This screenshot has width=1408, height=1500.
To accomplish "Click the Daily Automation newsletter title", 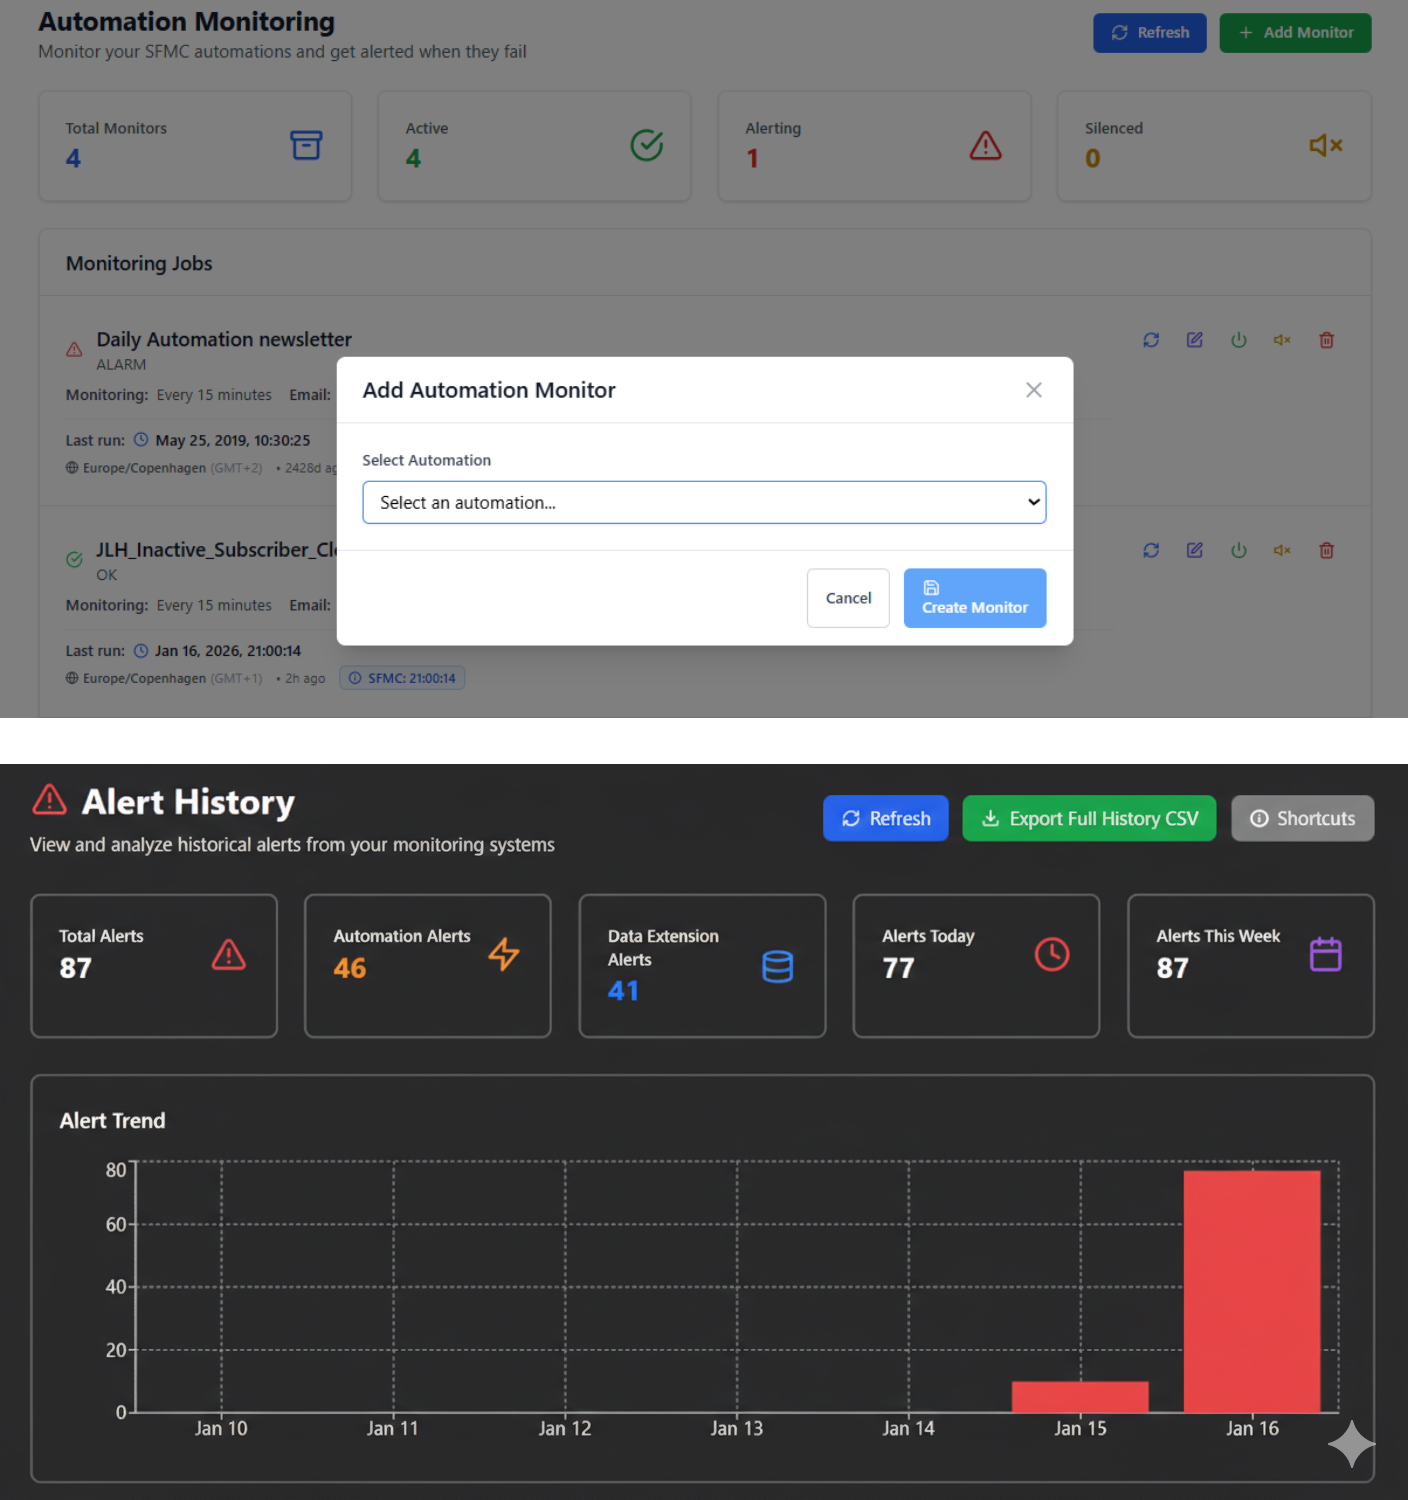I will (224, 339).
